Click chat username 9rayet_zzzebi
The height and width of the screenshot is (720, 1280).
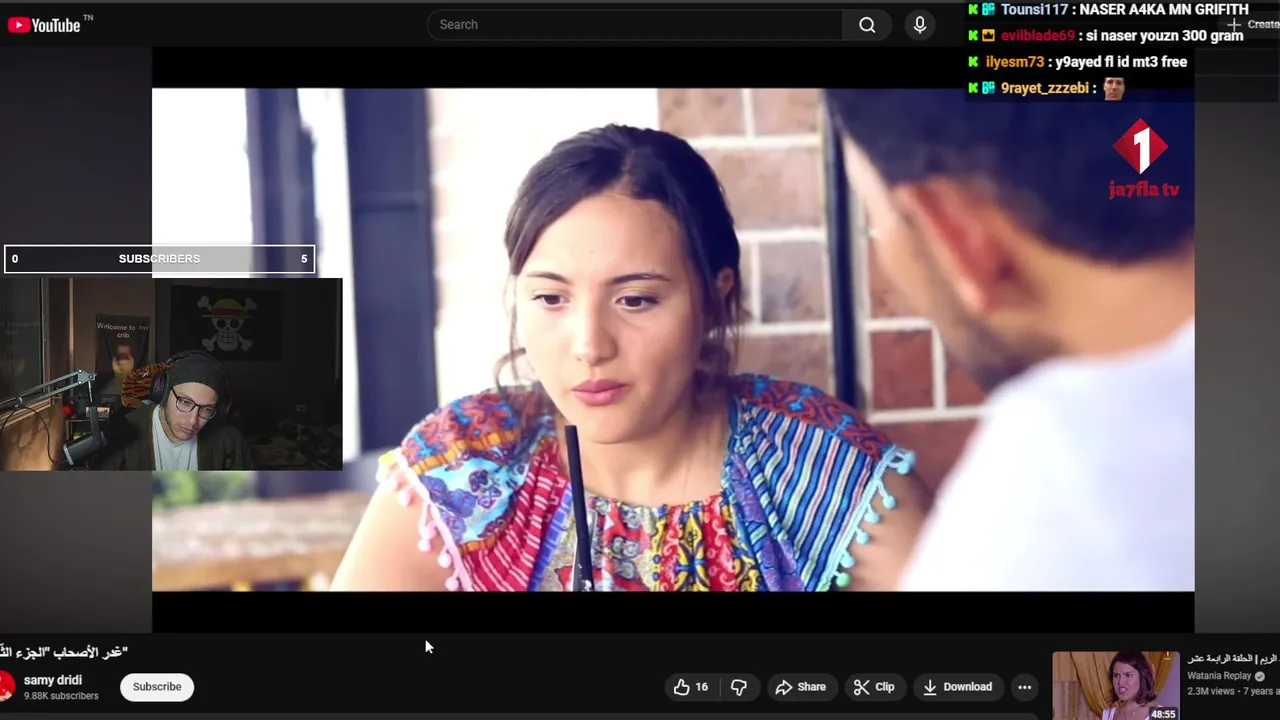(1044, 88)
